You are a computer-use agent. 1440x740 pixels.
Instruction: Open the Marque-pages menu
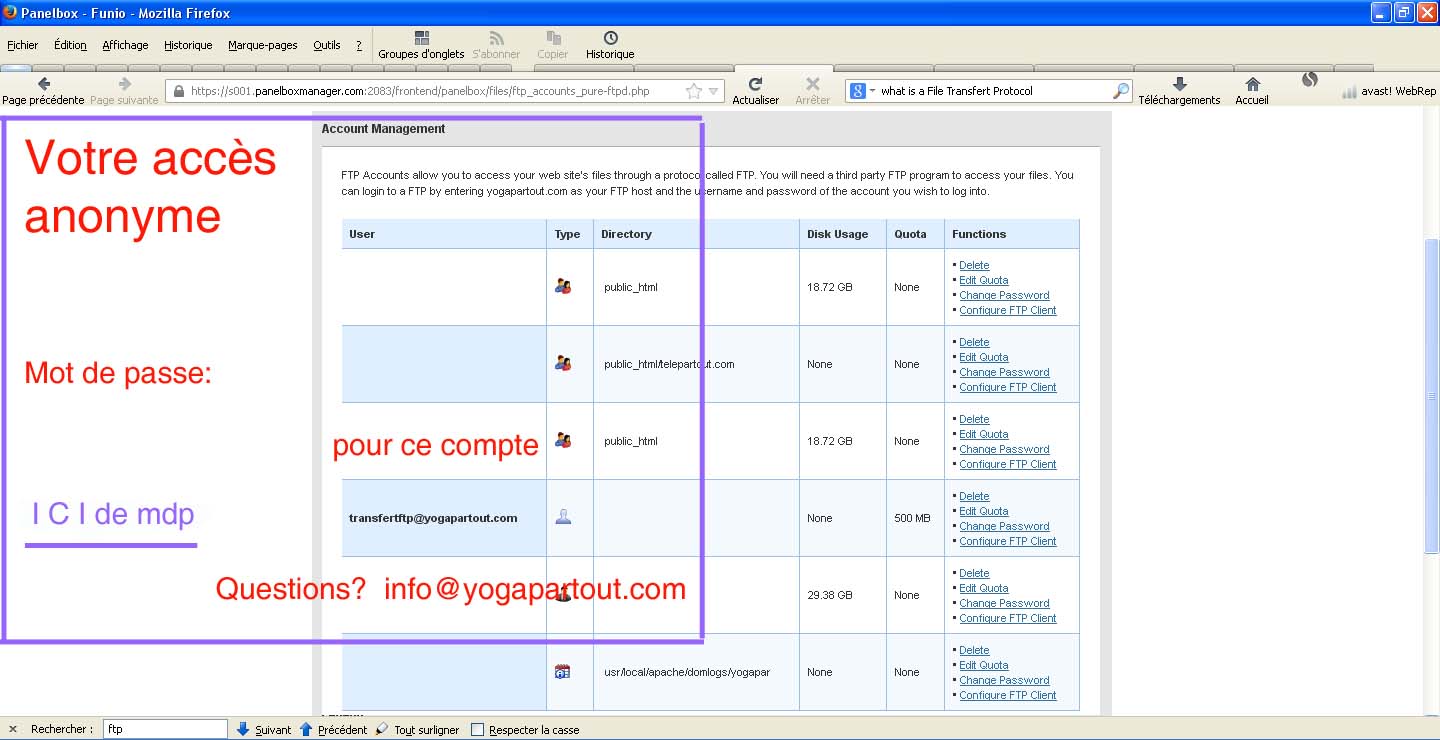coord(262,45)
